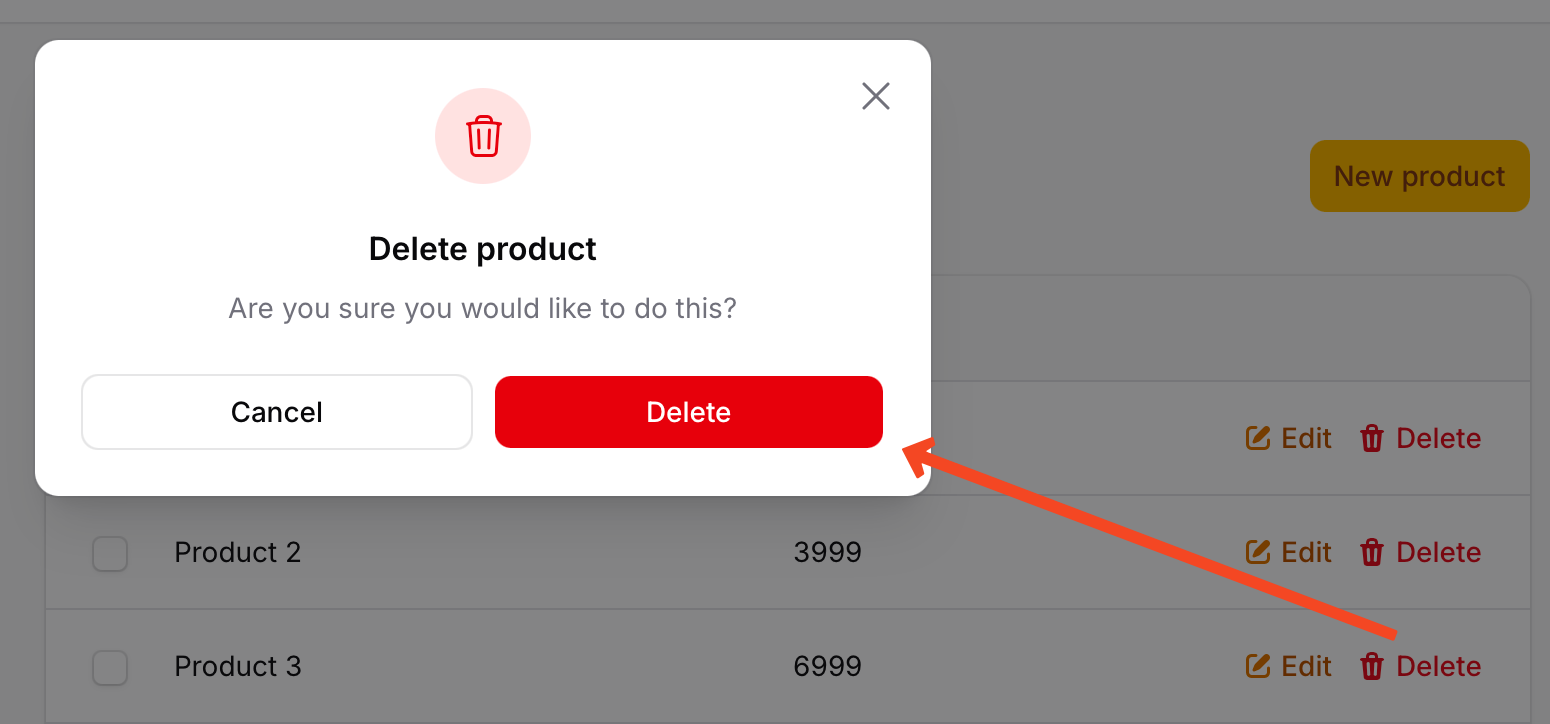Select the Product 2 checkbox
The image size is (1550, 724).
[110, 553]
